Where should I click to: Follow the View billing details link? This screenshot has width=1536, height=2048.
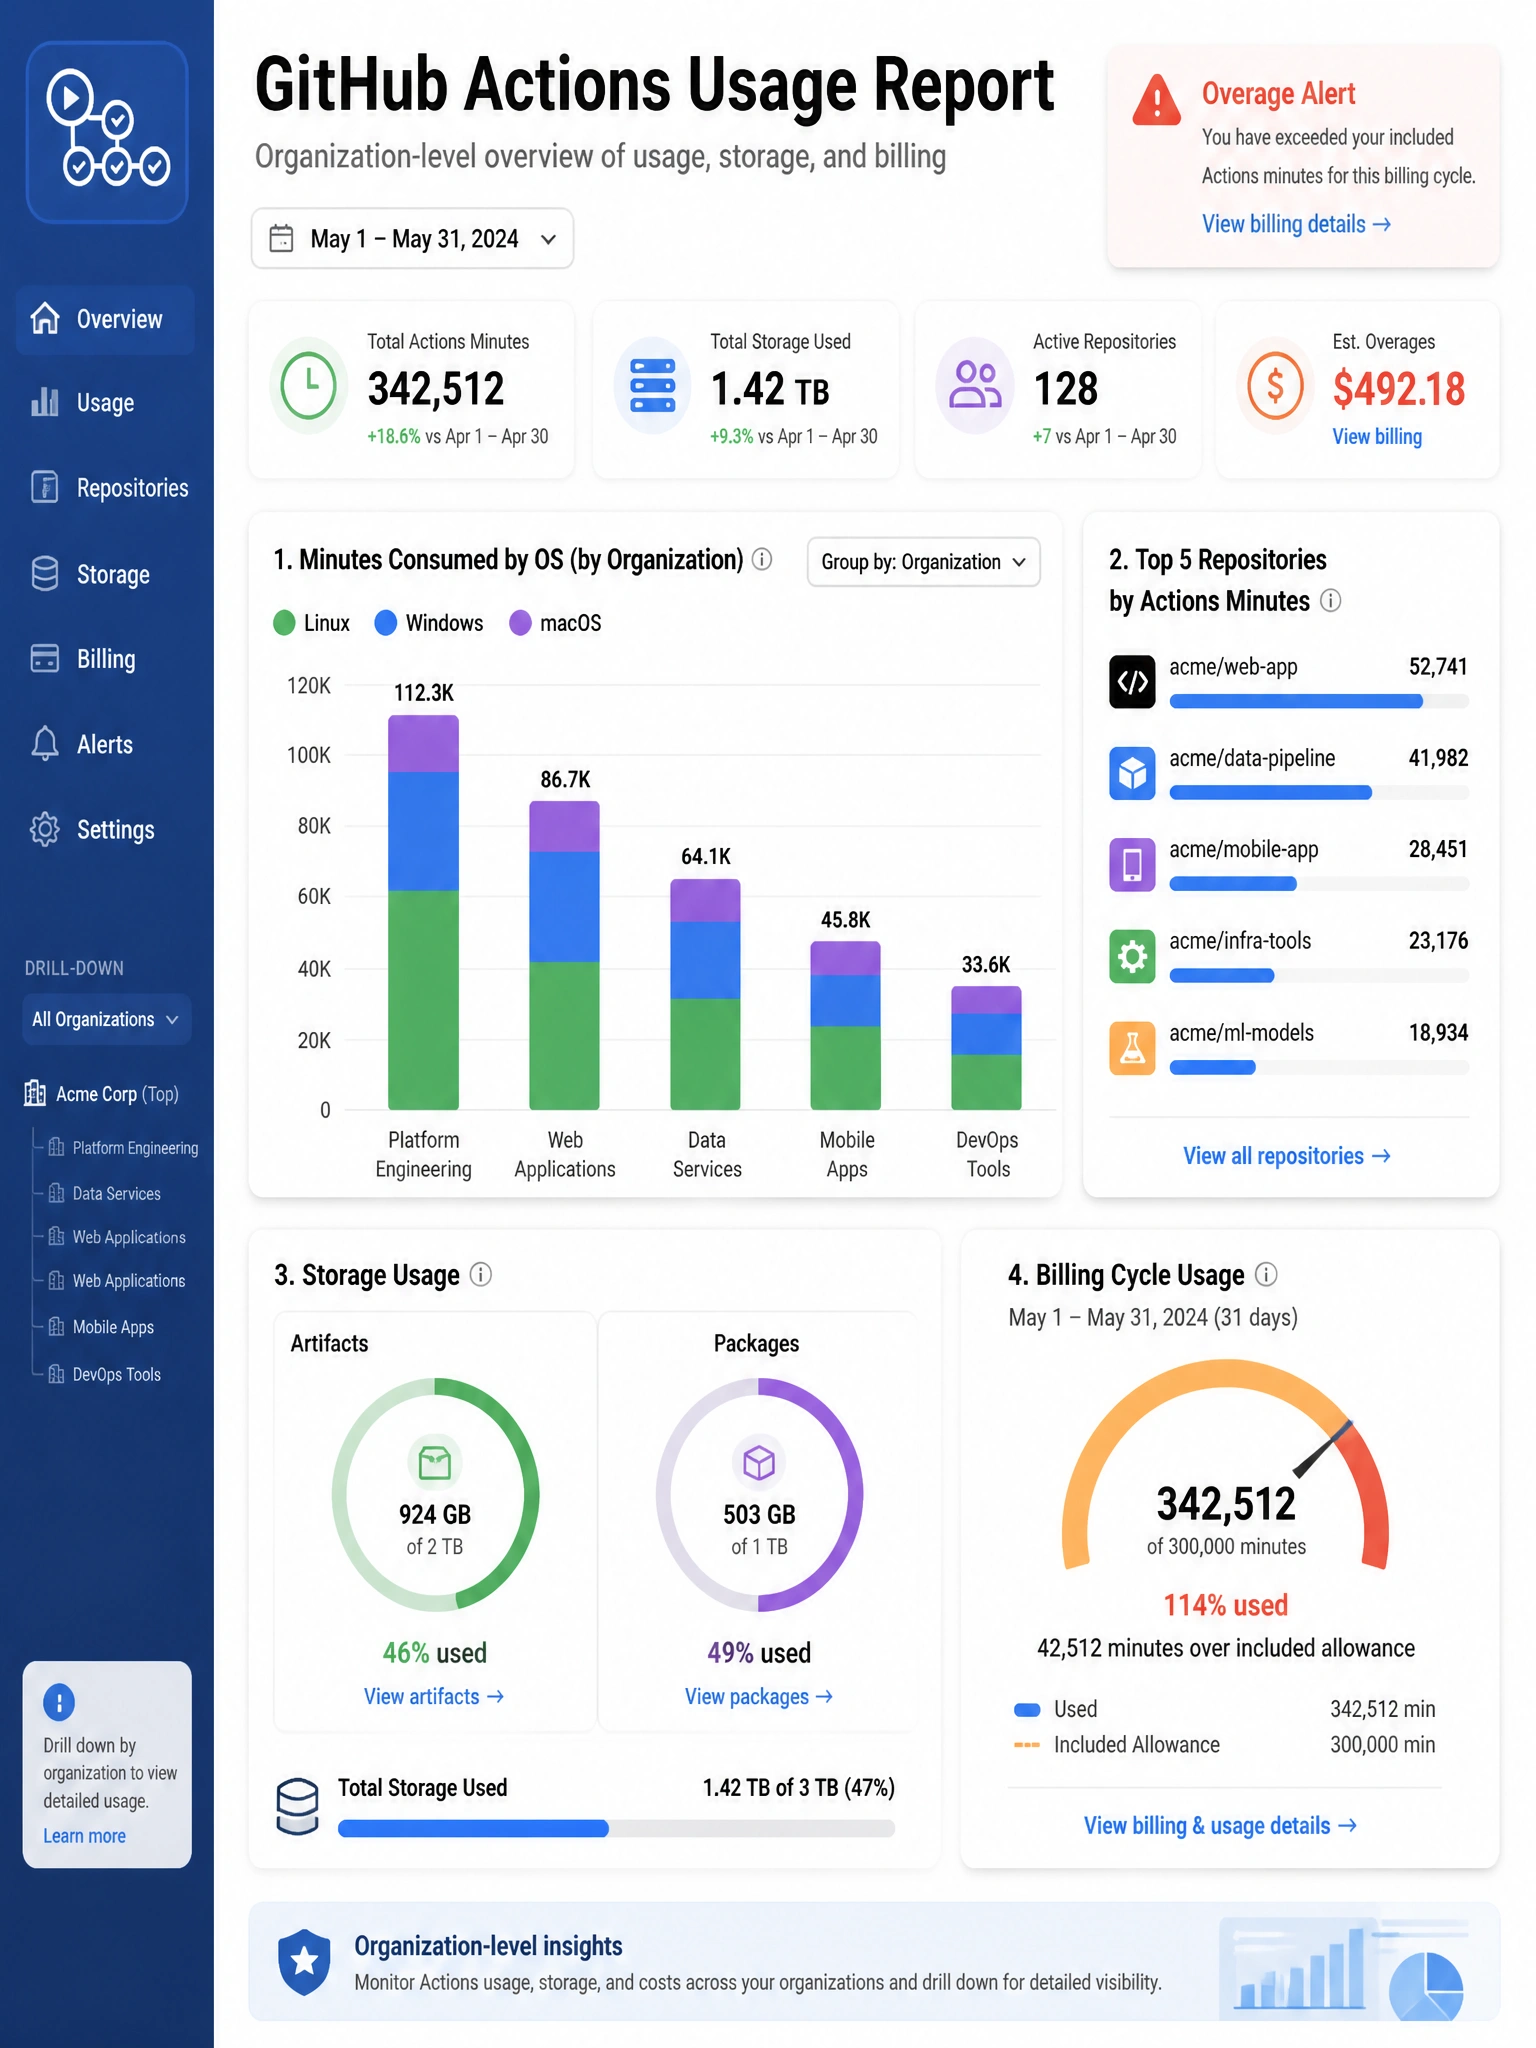point(1296,224)
